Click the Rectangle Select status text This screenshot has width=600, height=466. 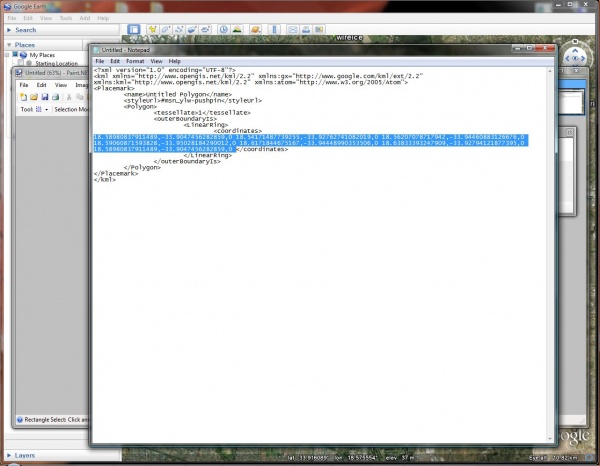click(56, 420)
